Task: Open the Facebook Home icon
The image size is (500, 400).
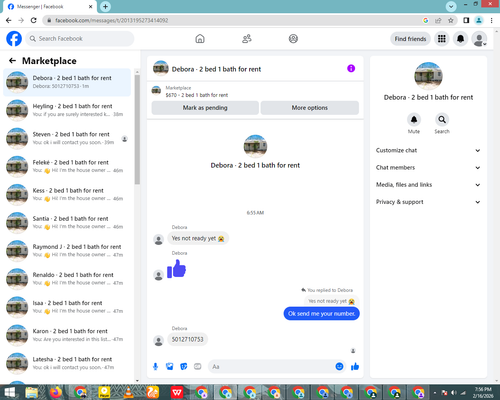Action: (200, 39)
